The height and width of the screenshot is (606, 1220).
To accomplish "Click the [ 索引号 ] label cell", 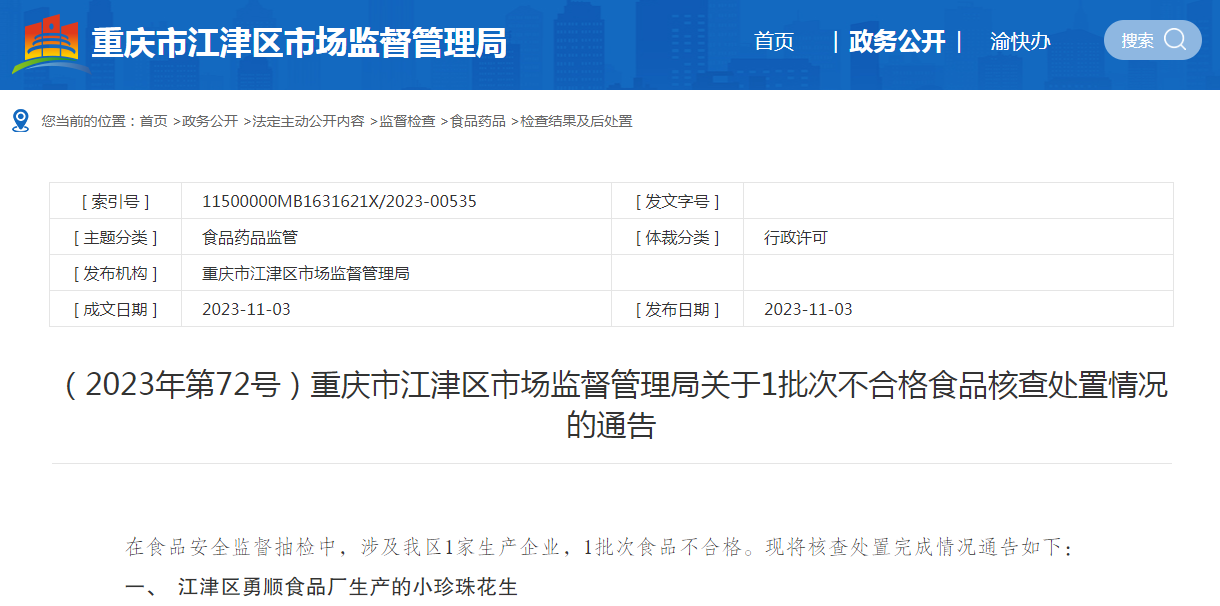I will click(116, 201).
